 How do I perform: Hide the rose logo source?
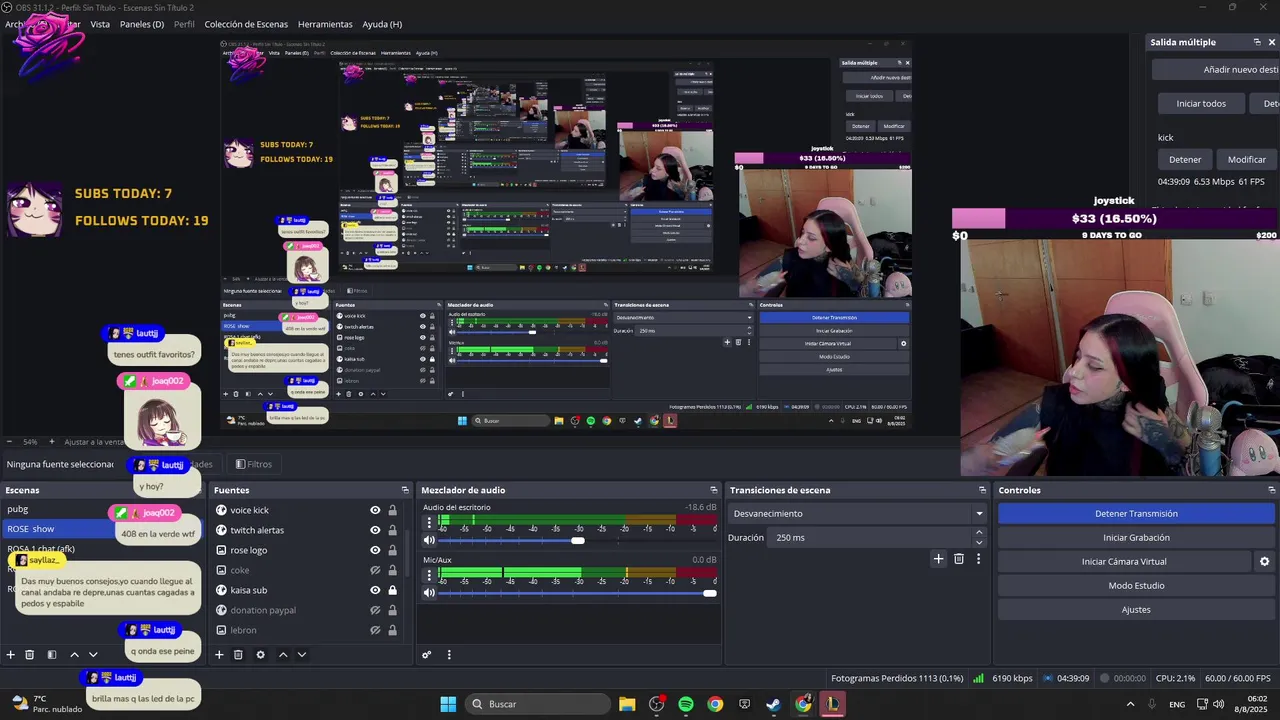pyautogui.click(x=375, y=550)
